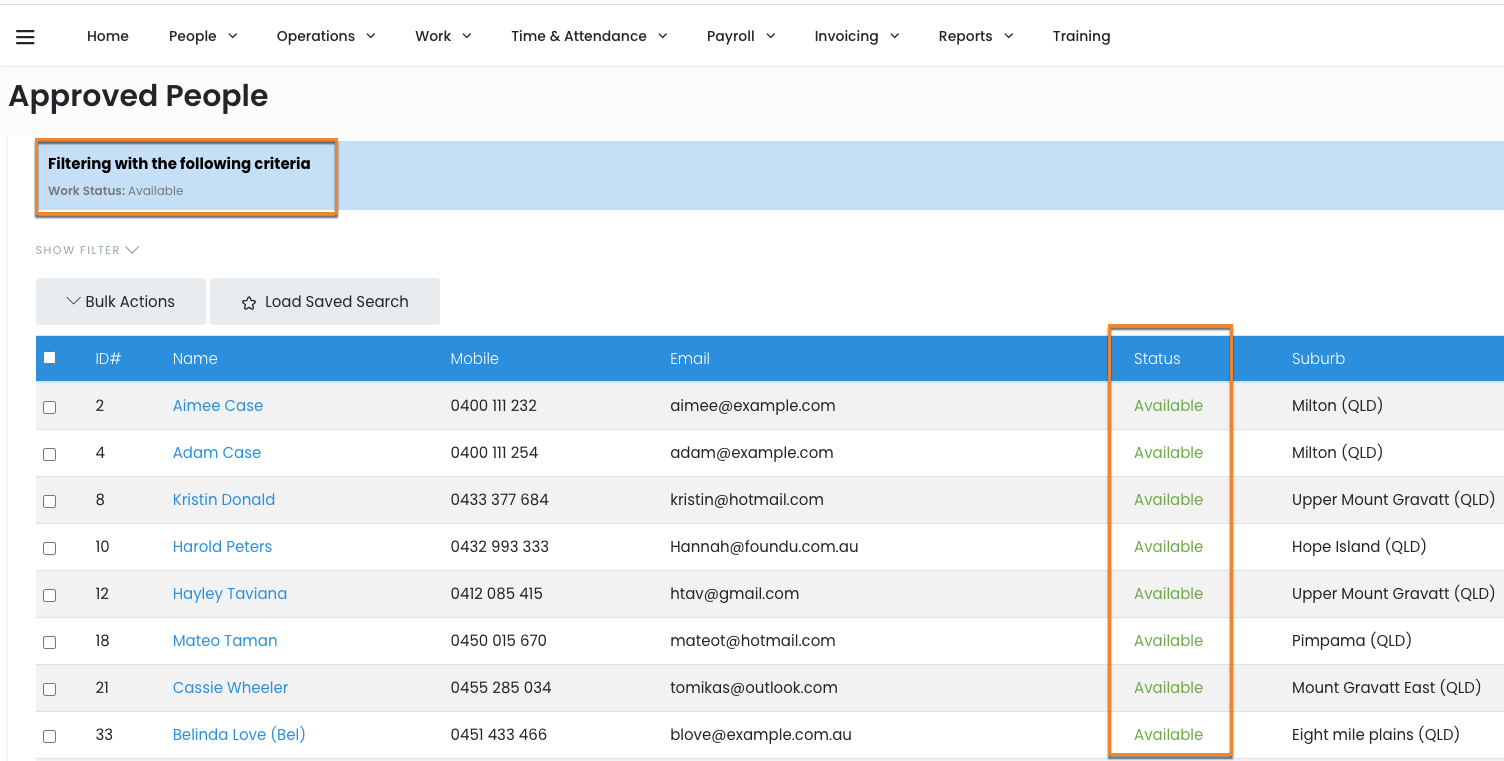The height and width of the screenshot is (761, 1504).
Task: Expand the Payroll navigation menu
Action: (741, 36)
